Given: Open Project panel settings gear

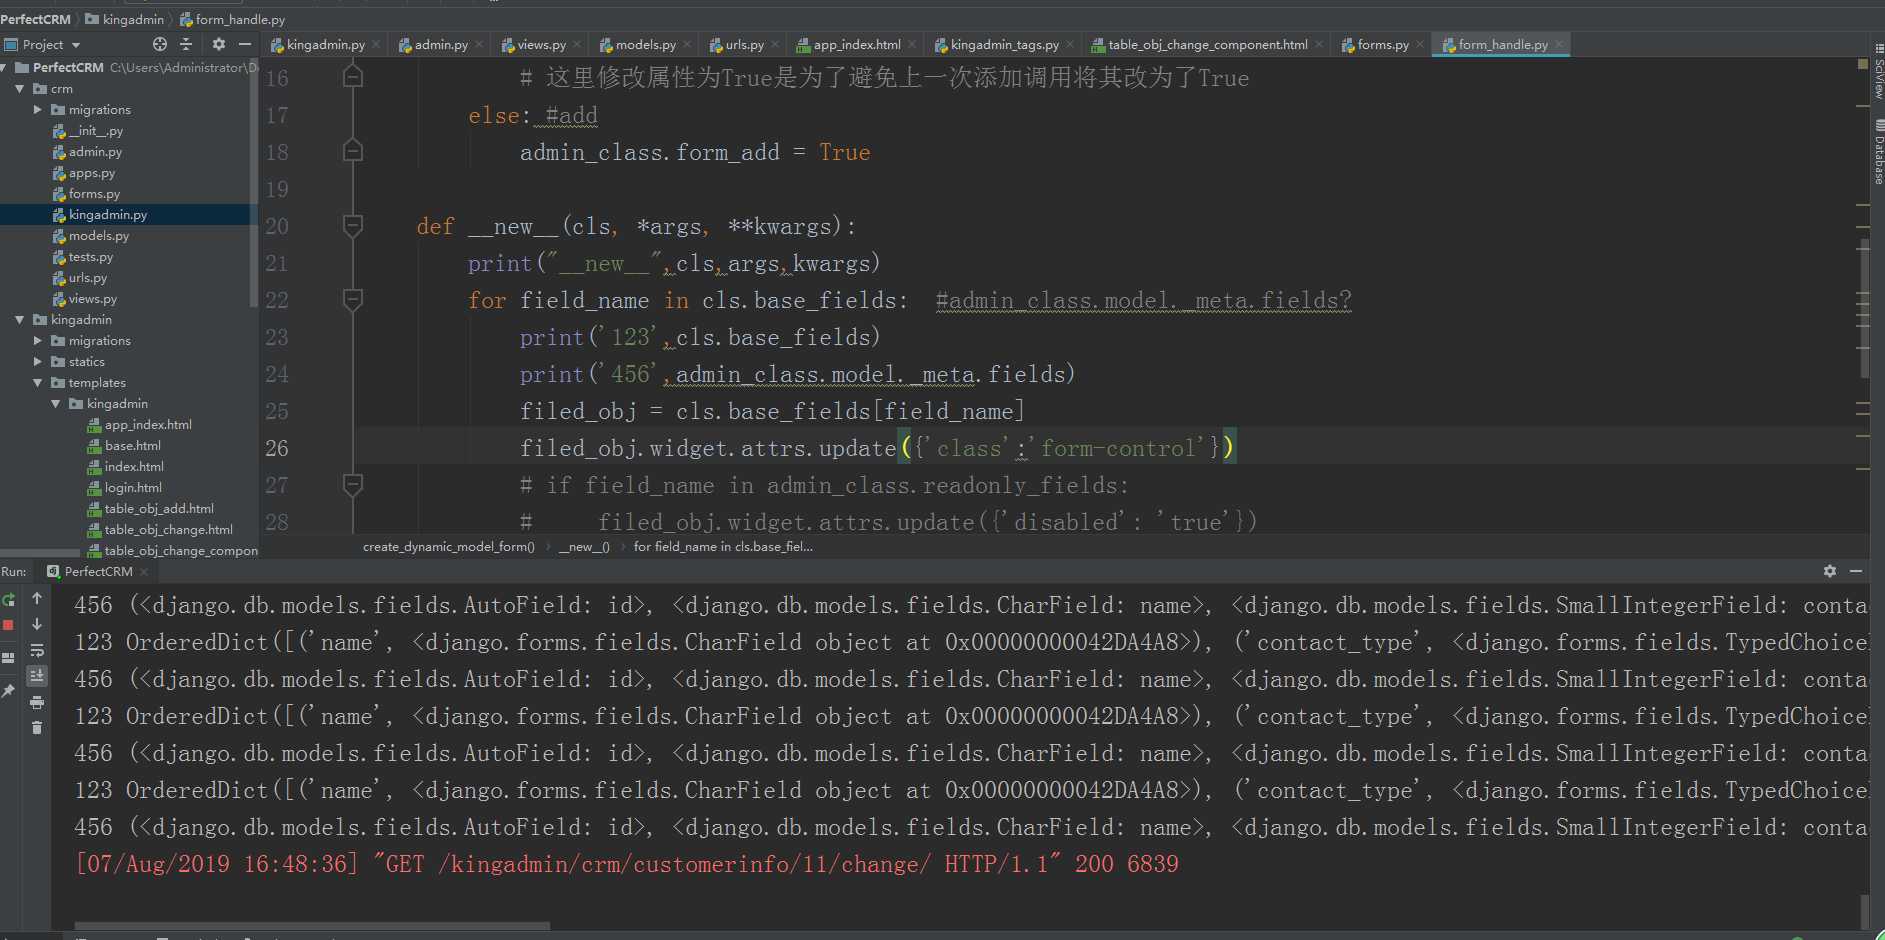Looking at the screenshot, I should click(219, 44).
